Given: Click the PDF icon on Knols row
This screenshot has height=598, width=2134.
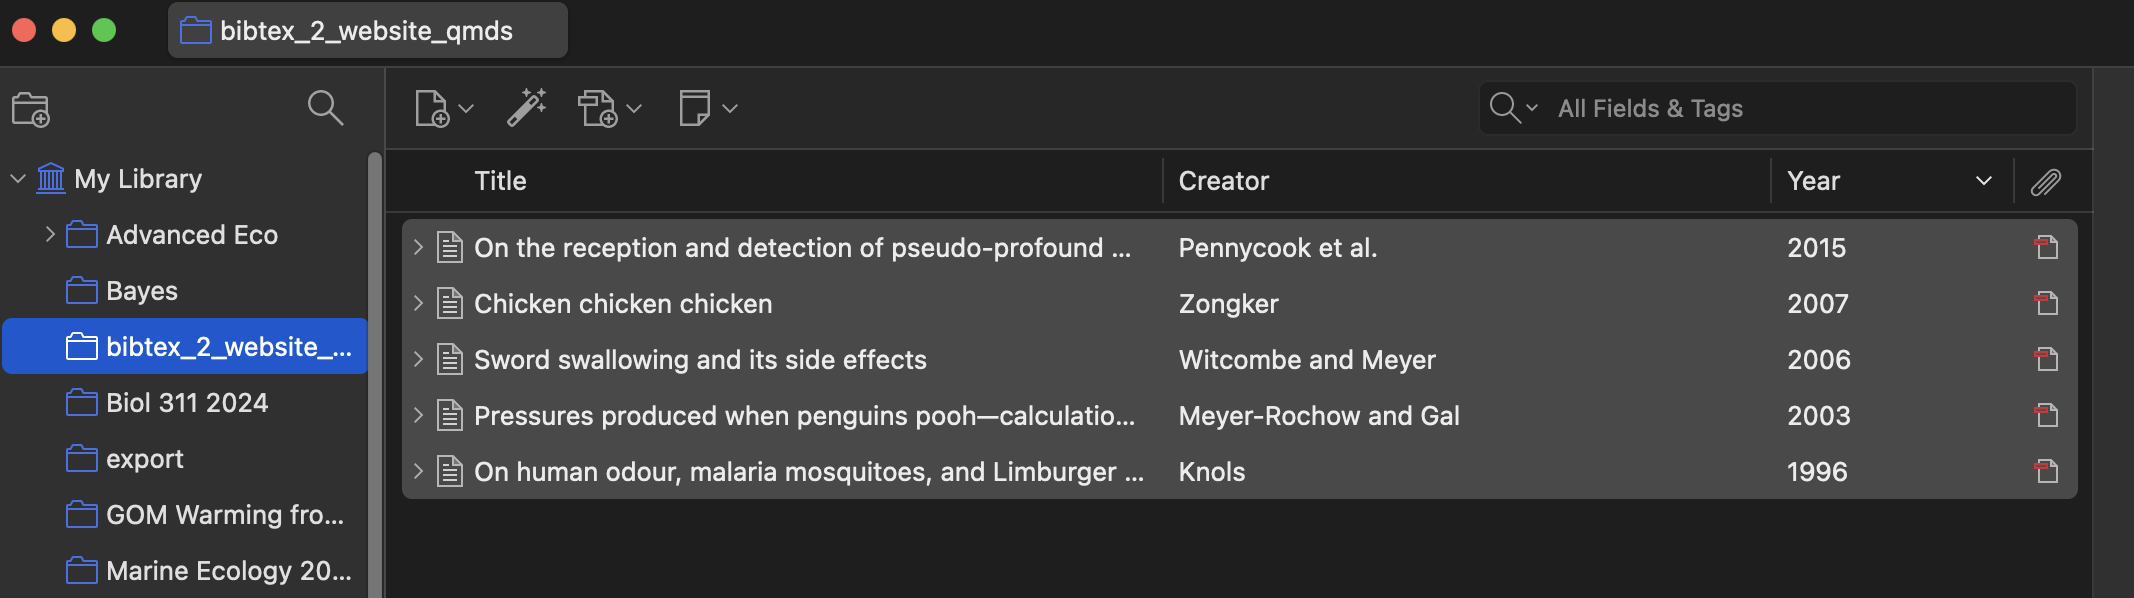Looking at the screenshot, I should 2046,471.
